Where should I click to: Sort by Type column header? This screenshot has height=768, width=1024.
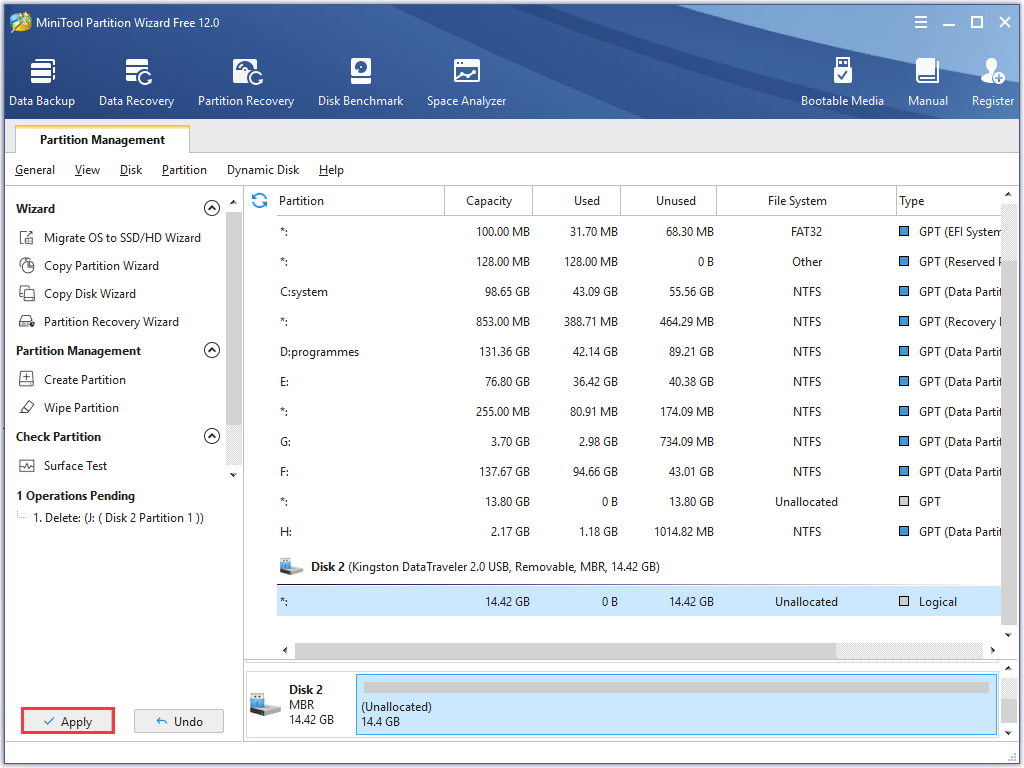[x=948, y=200]
